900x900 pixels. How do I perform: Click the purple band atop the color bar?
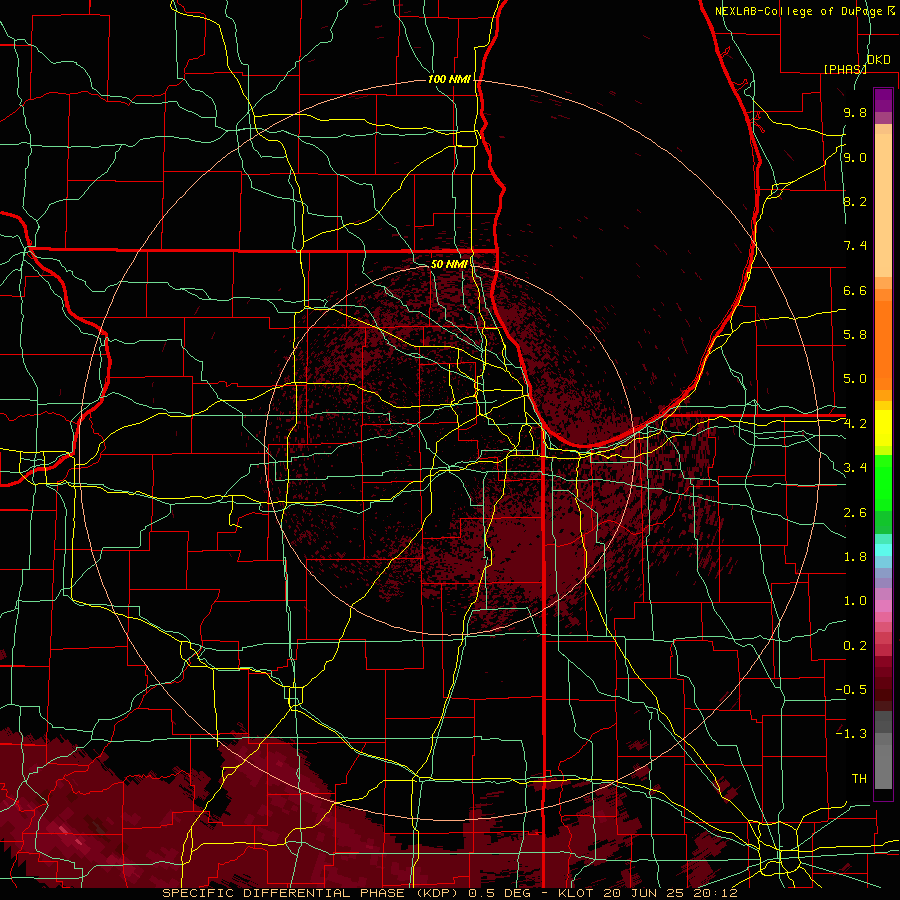(883, 100)
